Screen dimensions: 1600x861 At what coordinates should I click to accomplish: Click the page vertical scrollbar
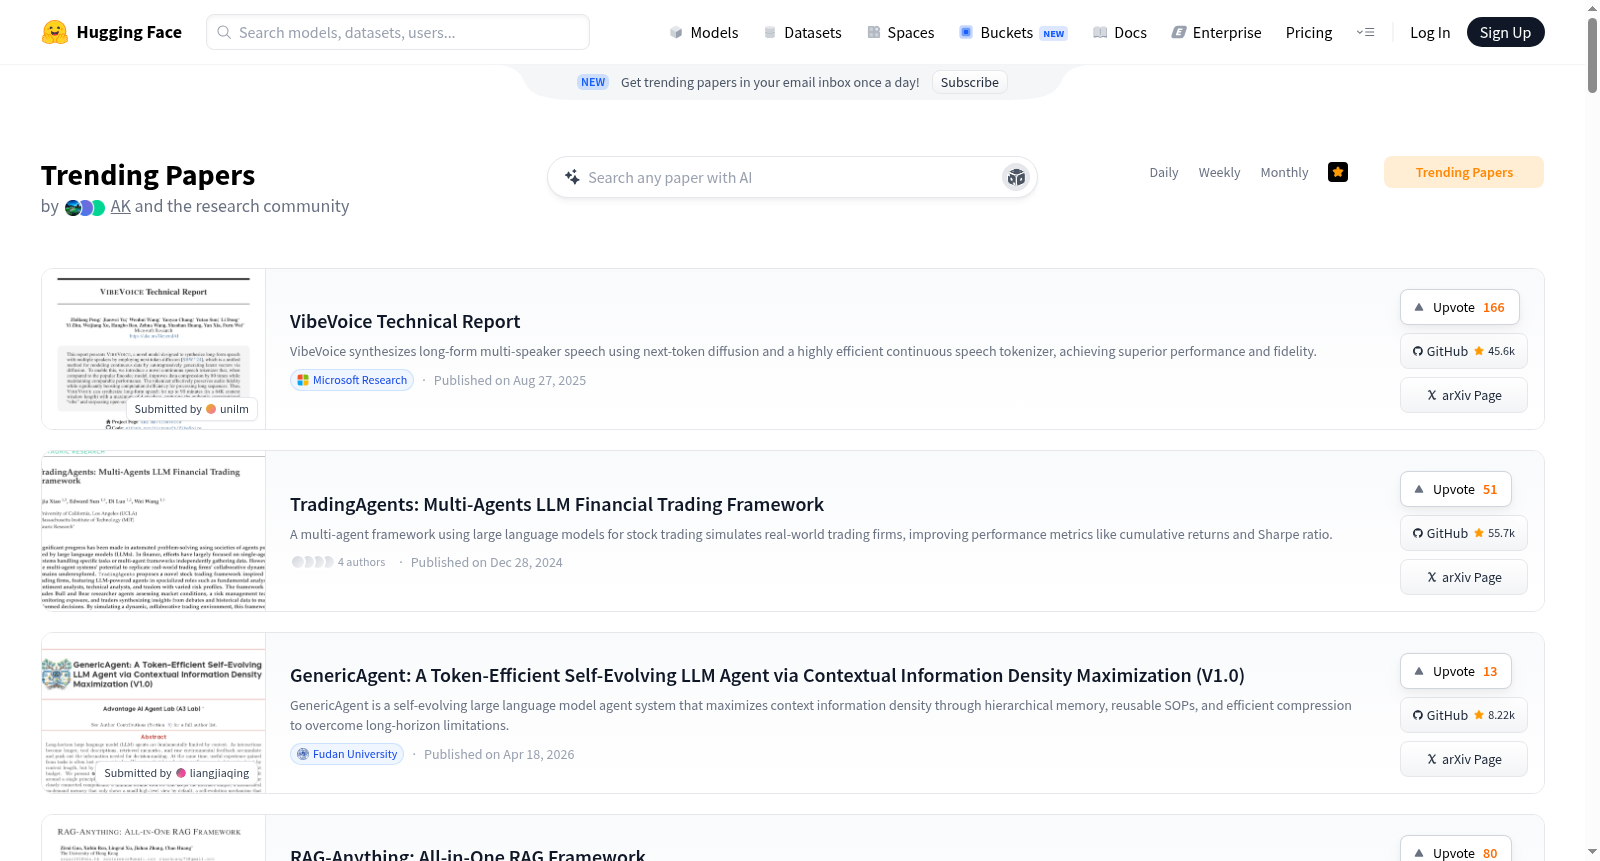[x=1592, y=55]
